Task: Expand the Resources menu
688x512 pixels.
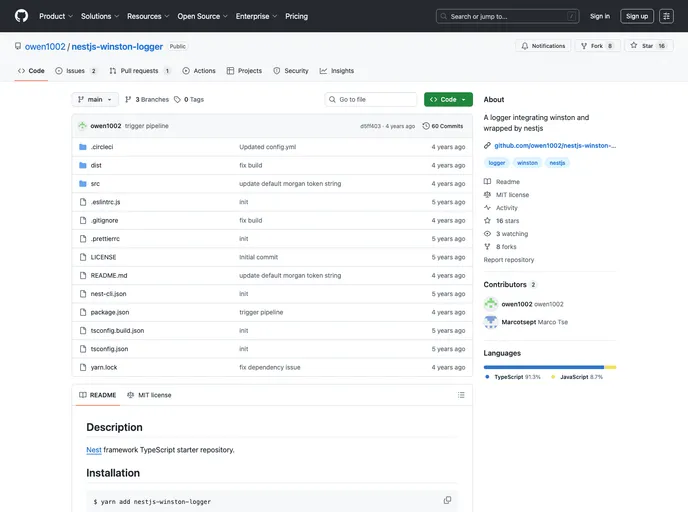Action: [148, 16]
